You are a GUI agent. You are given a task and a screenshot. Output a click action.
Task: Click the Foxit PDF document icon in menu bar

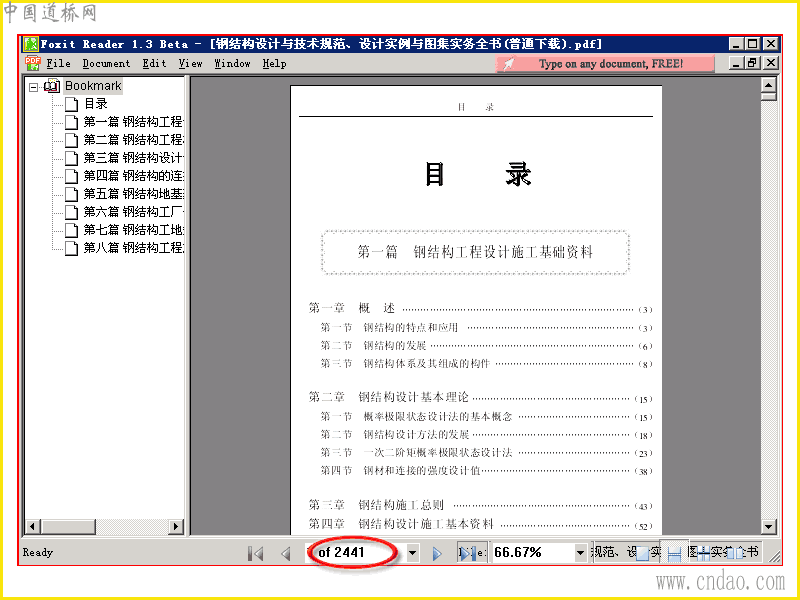pos(32,63)
